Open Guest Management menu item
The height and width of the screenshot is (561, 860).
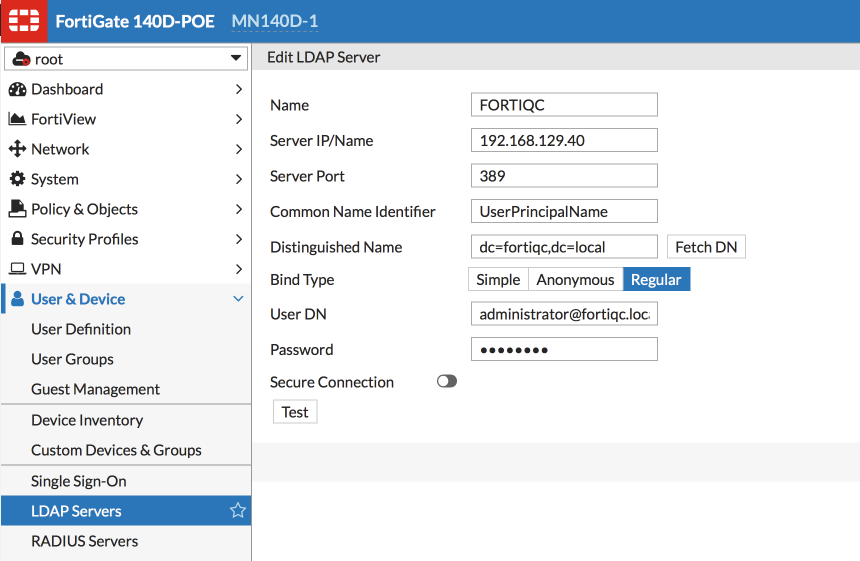[126, 389]
